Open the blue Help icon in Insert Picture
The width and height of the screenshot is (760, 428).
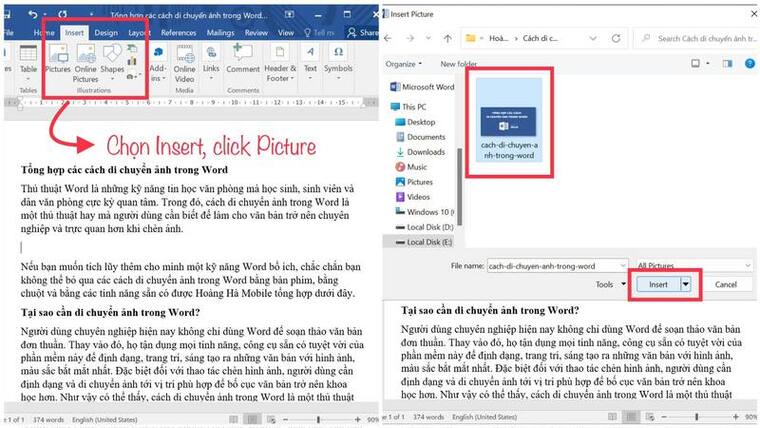pyautogui.click(x=750, y=63)
